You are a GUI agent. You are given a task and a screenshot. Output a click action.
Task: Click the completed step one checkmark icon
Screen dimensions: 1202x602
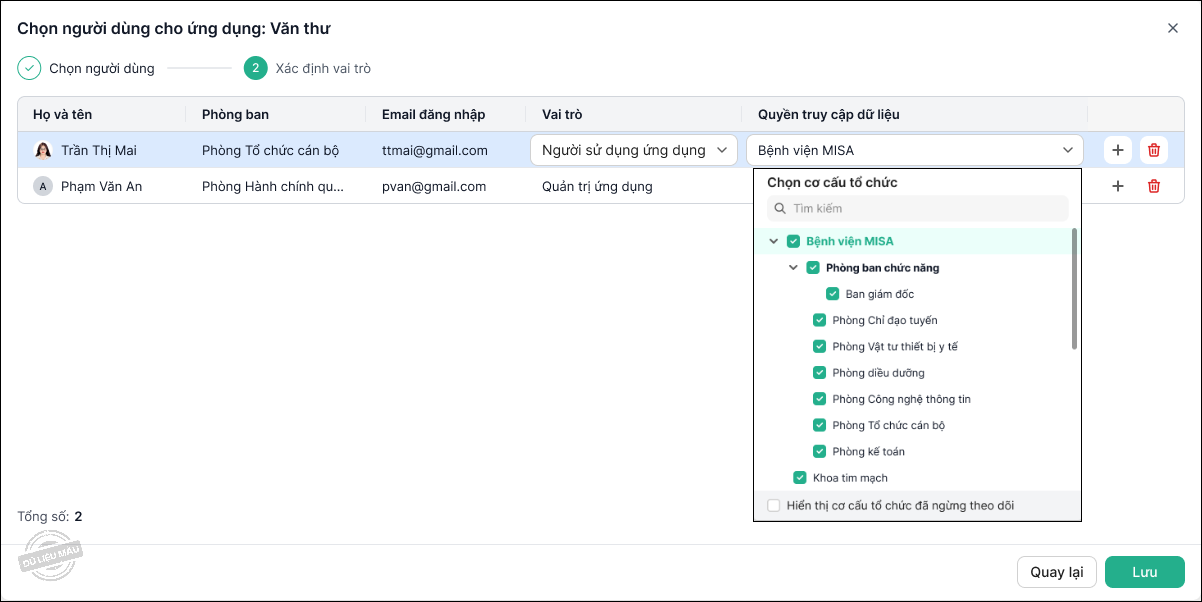coord(29,68)
